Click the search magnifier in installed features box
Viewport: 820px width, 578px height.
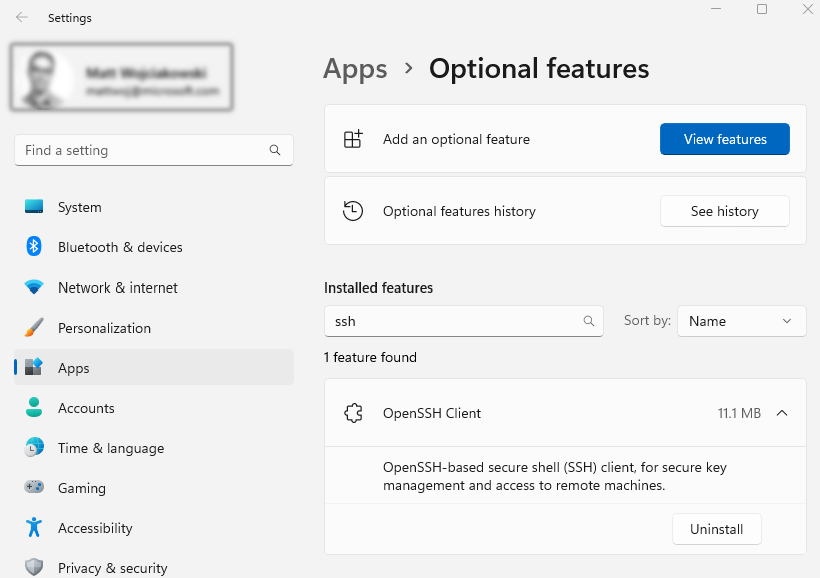click(589, 321)
